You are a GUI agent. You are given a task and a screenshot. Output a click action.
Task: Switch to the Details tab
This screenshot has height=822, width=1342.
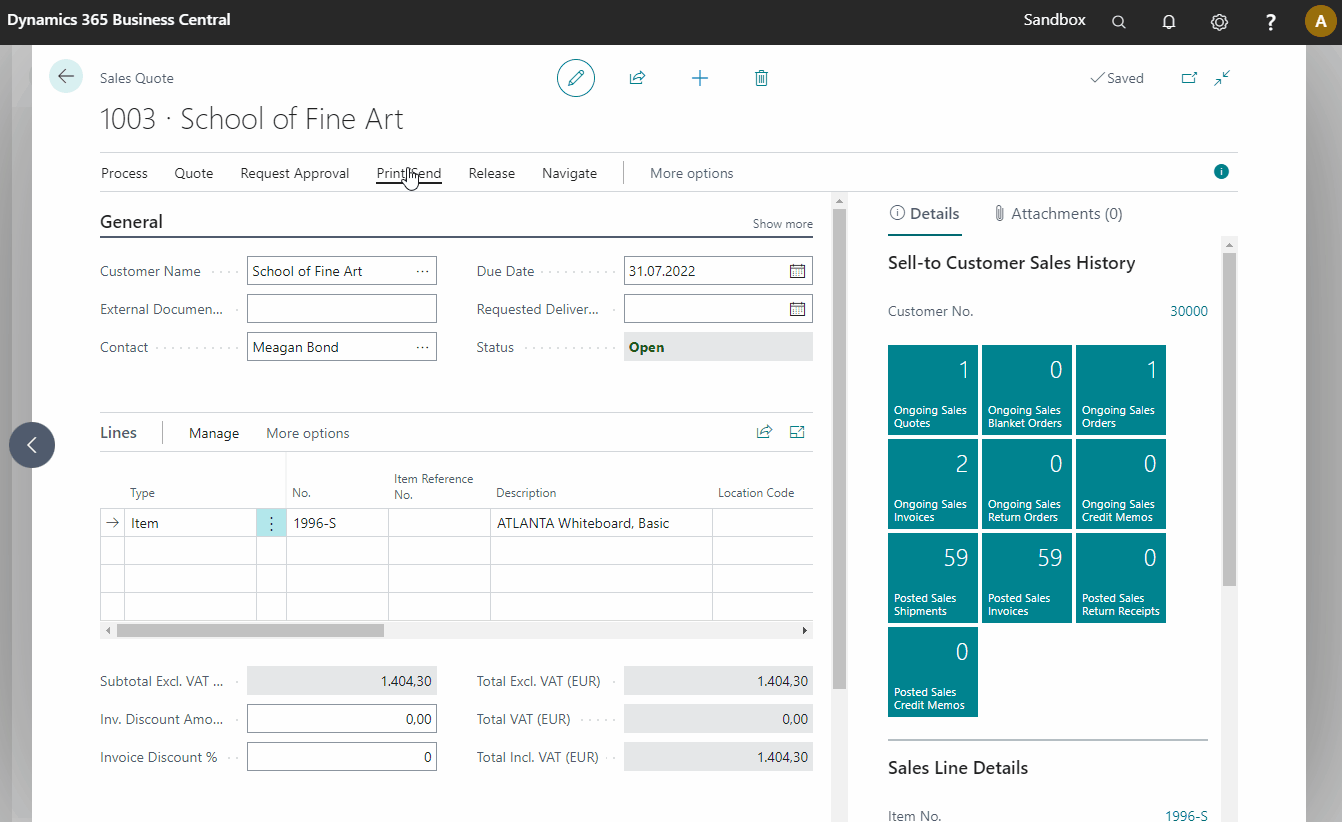click(925, 213)
